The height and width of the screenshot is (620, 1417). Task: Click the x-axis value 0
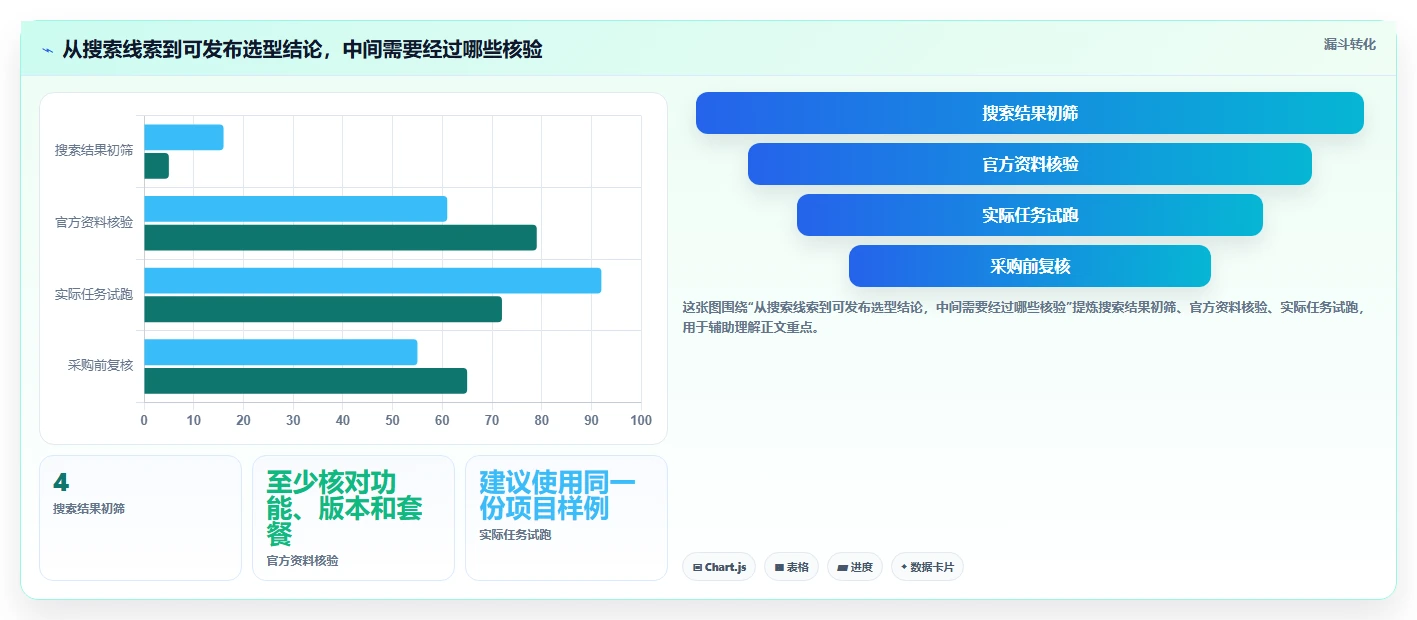[144, 421]
